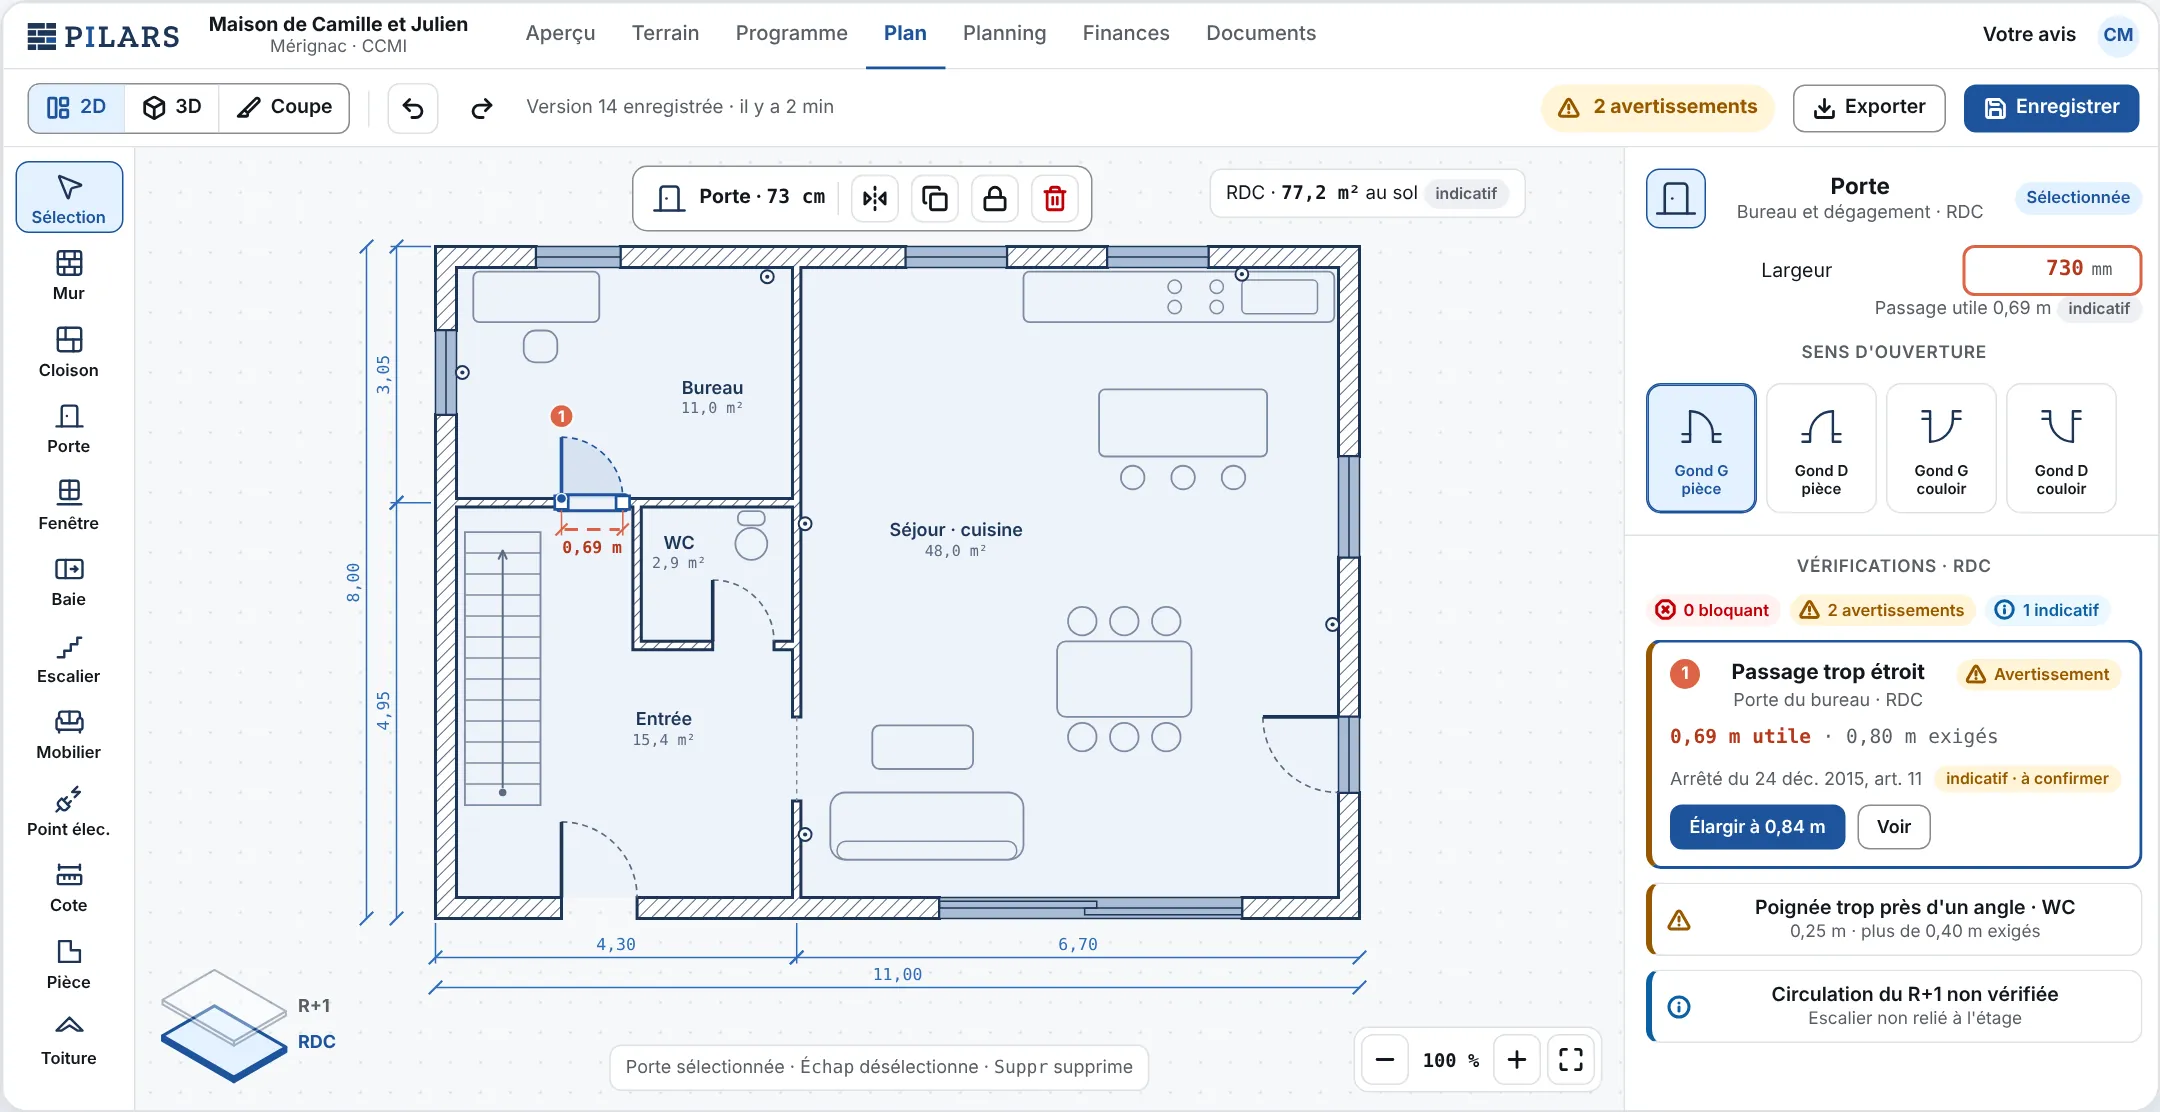
Task: Click the Exporter button
Action: coord(1869,108)
